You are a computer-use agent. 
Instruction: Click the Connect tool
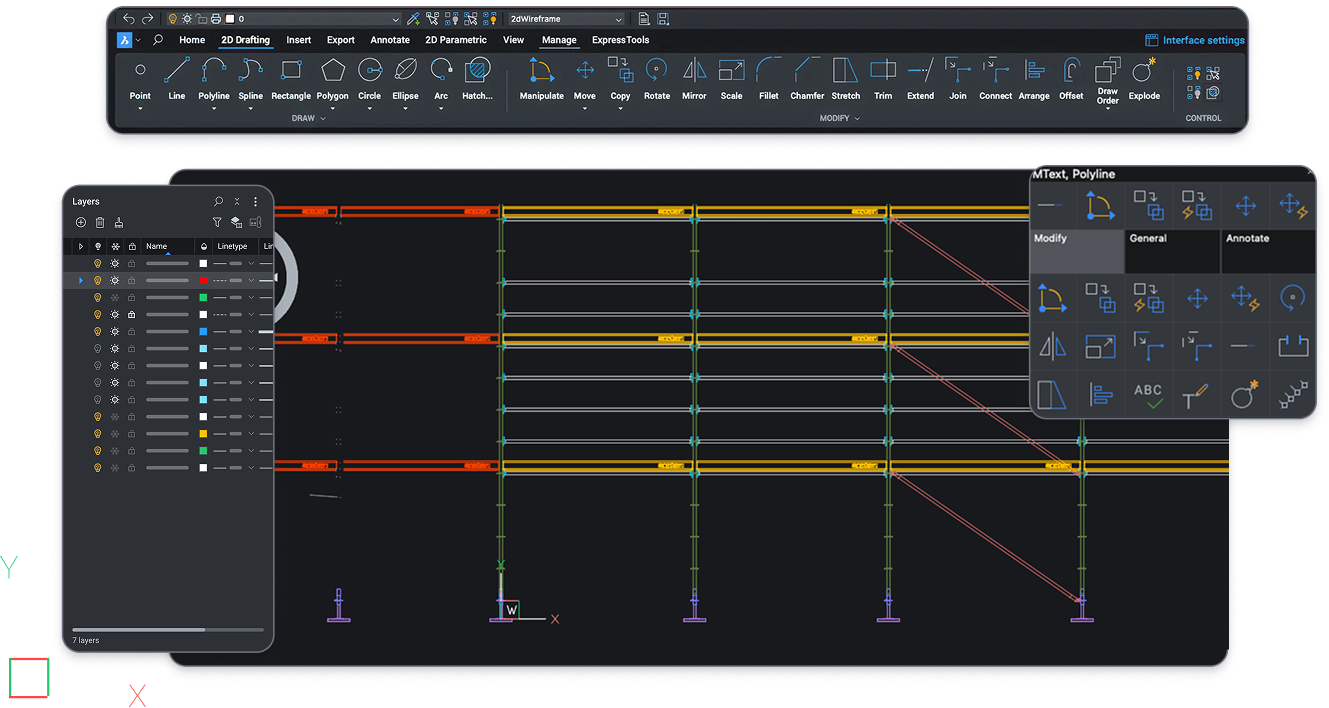point(996,78)
